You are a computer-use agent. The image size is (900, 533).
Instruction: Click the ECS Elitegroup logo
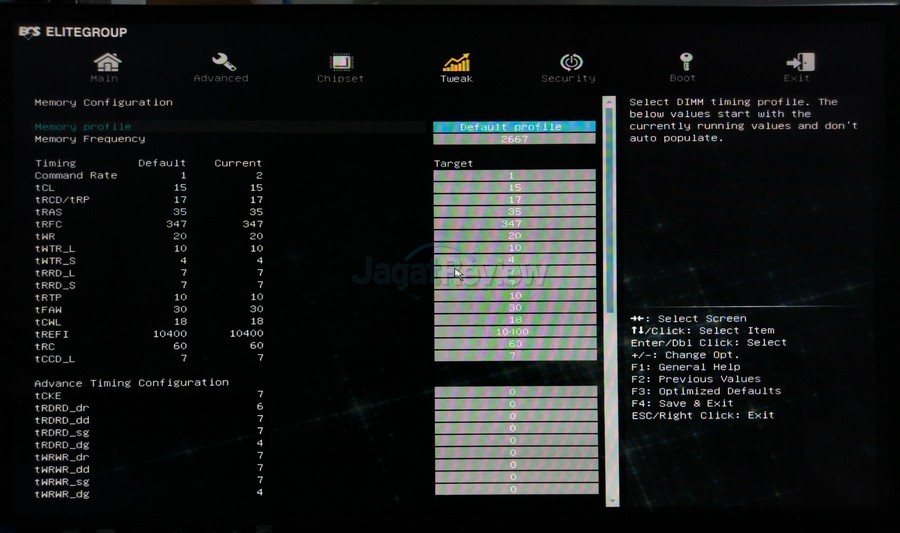pyautogui.click(x=73, y=32)
